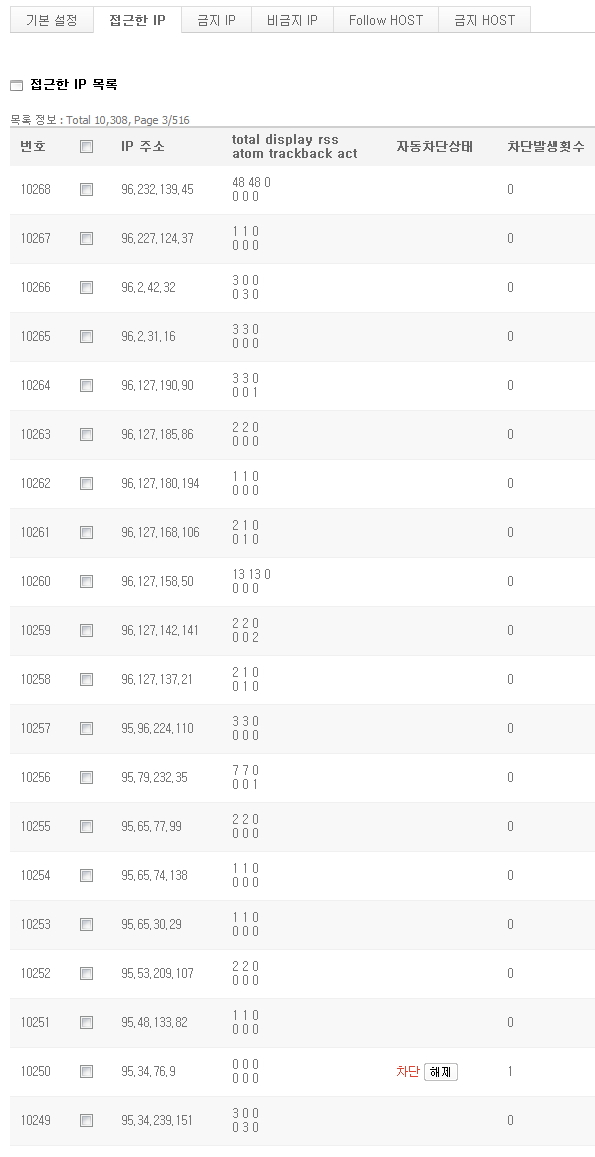Click the 해제 button for blocked IP

(441, 1072)
